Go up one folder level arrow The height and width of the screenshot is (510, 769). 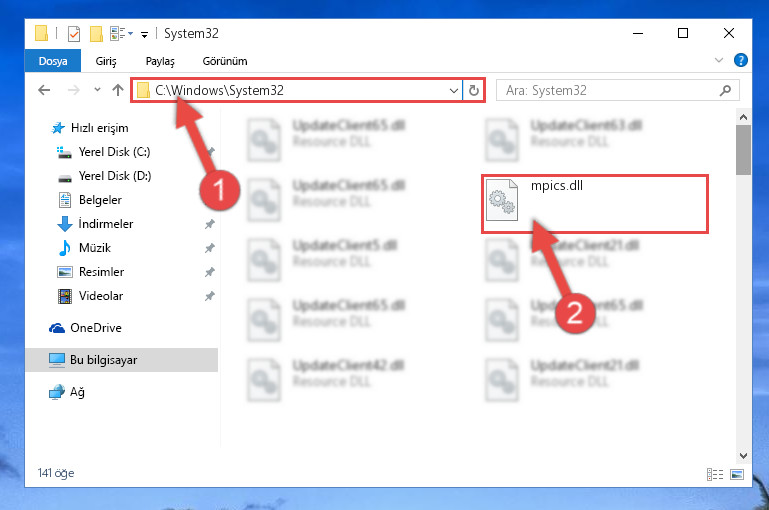pyautogui.click(x=118, y=90)
